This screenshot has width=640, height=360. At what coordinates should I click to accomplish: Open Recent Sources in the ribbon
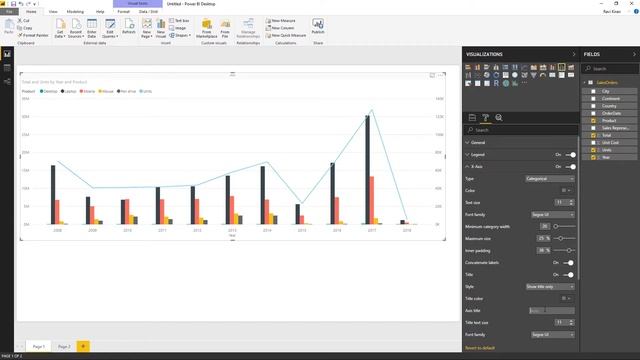pyautogui.click(x=76, y=28)
